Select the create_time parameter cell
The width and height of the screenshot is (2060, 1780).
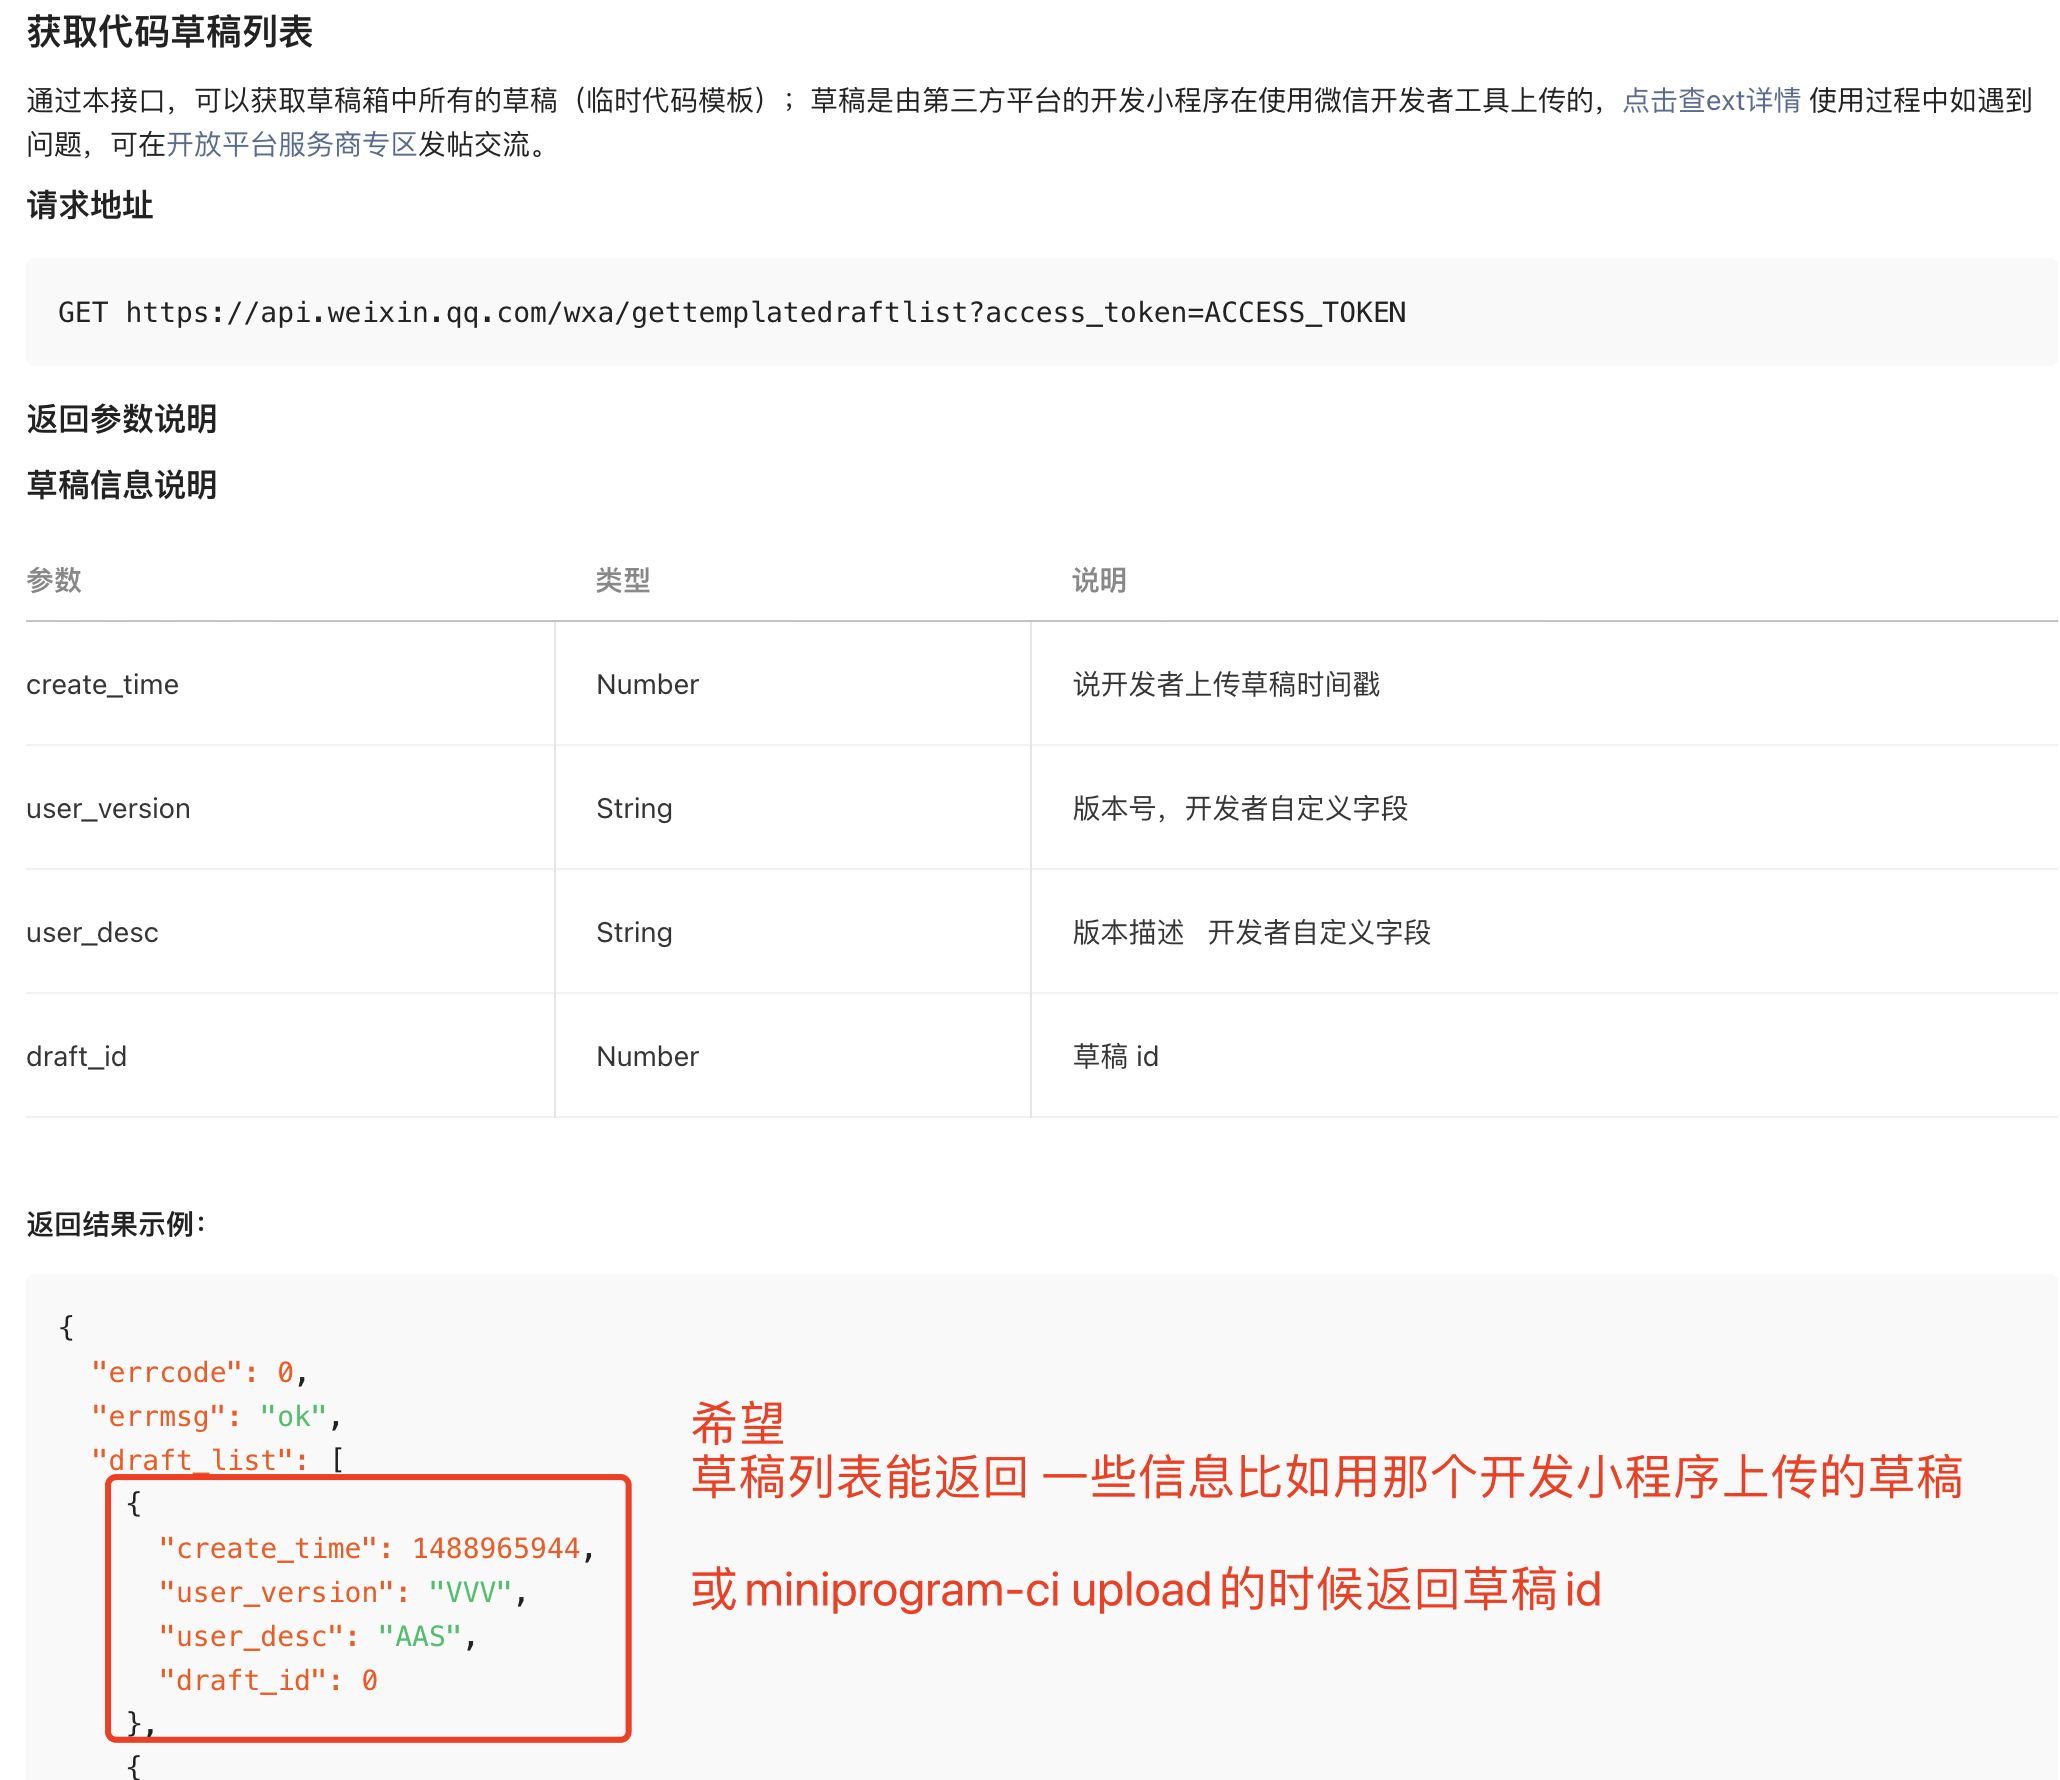tap(103, 685)
